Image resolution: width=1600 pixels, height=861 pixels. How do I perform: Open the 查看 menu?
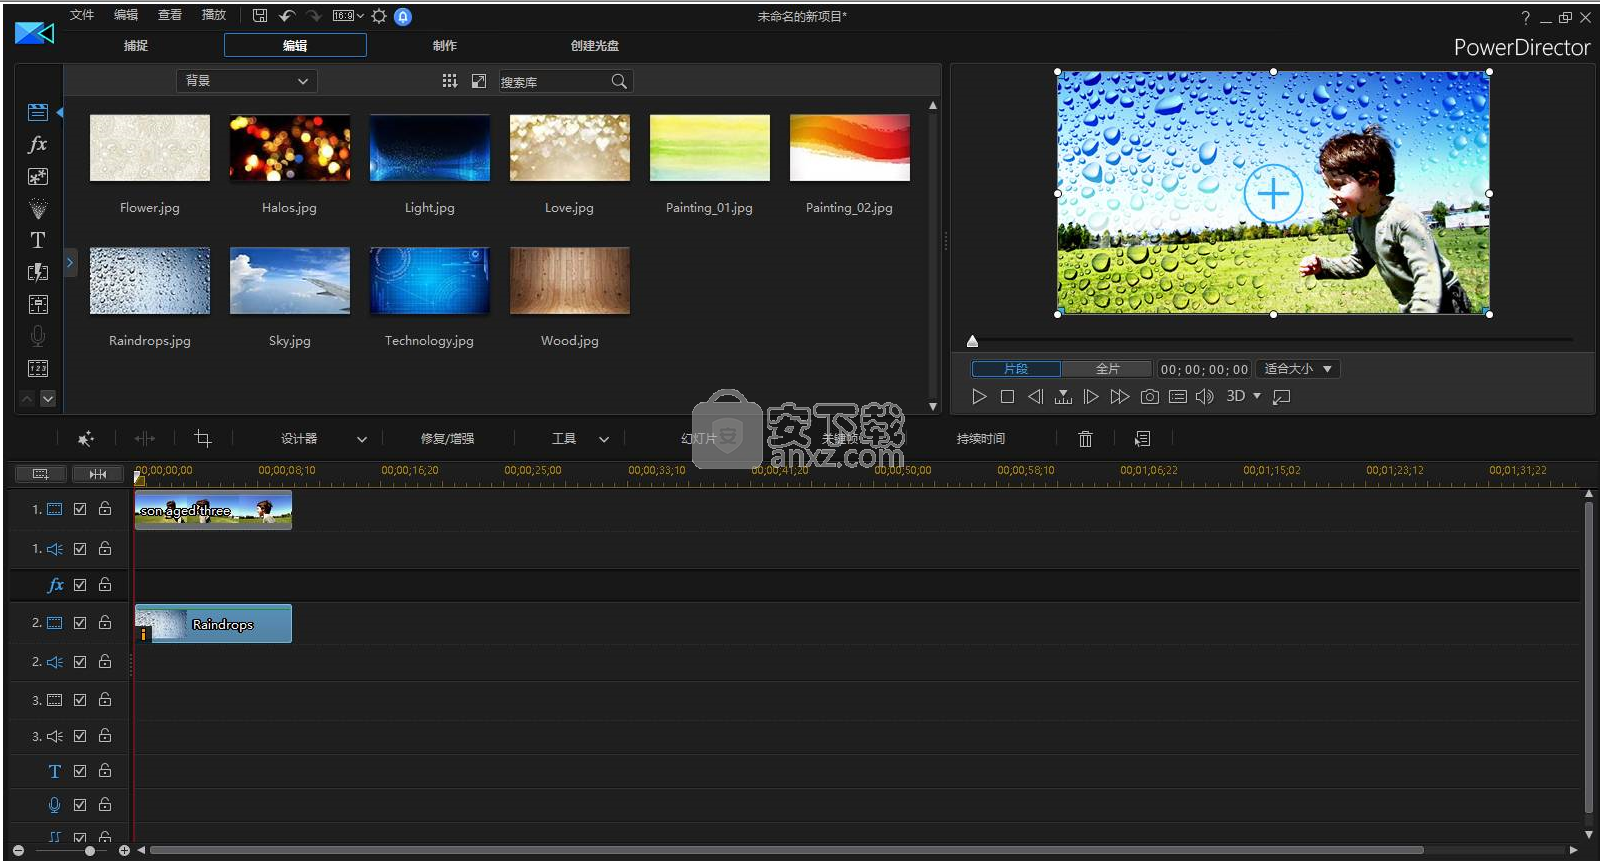170,15
